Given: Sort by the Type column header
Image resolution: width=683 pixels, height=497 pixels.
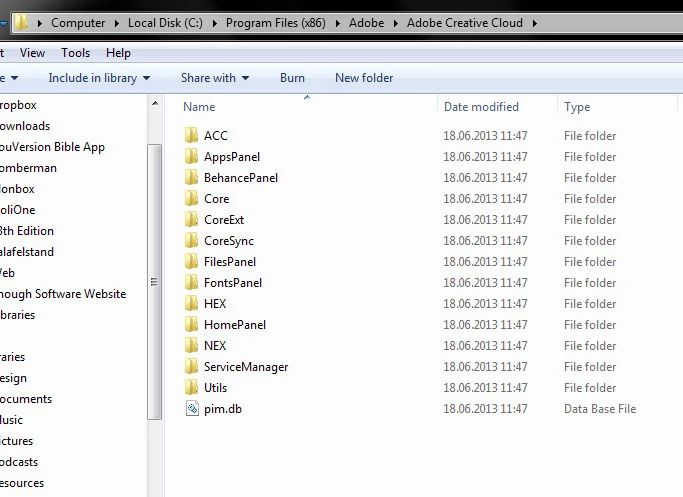Looking at the screenshot, I should 577,107.
